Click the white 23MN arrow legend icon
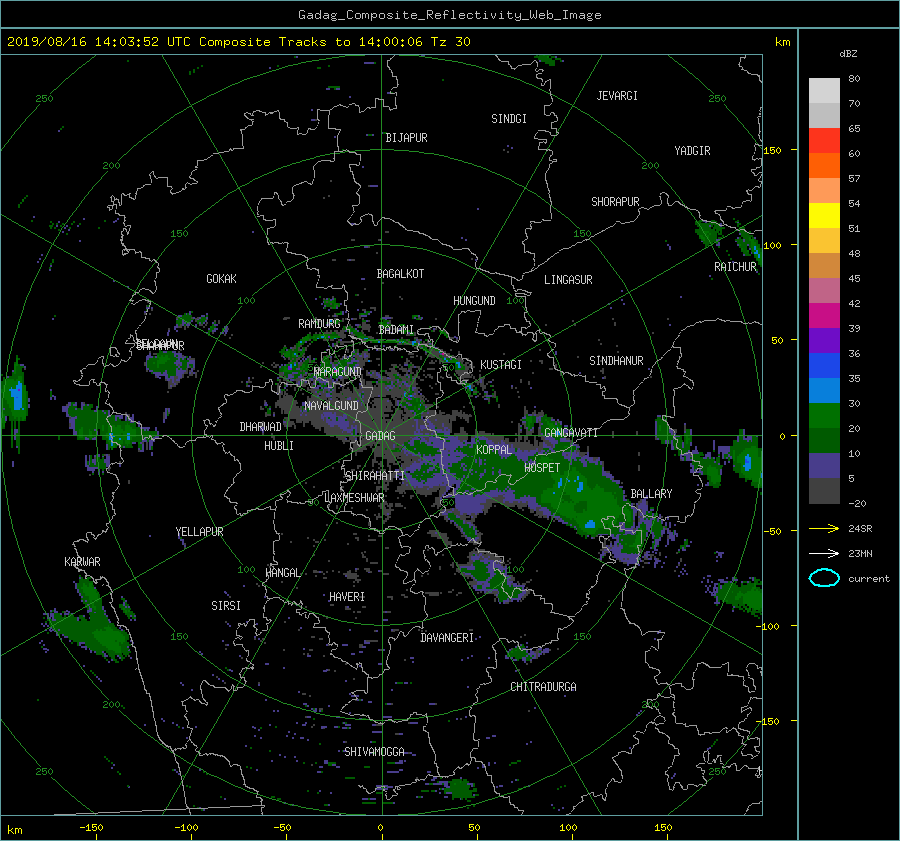Image resolution: width=900 pixels, height=841 pixels. tap(824, 553)
